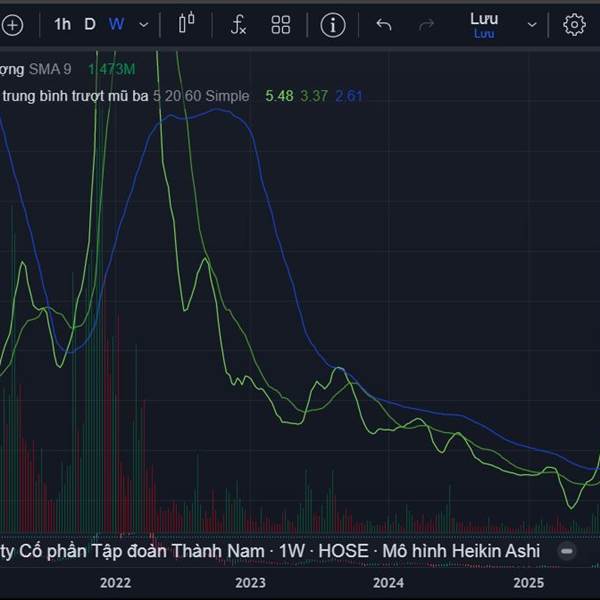600x600 pixels.
Task: Open the symbol info circle icon
Action: coord(333,25)
